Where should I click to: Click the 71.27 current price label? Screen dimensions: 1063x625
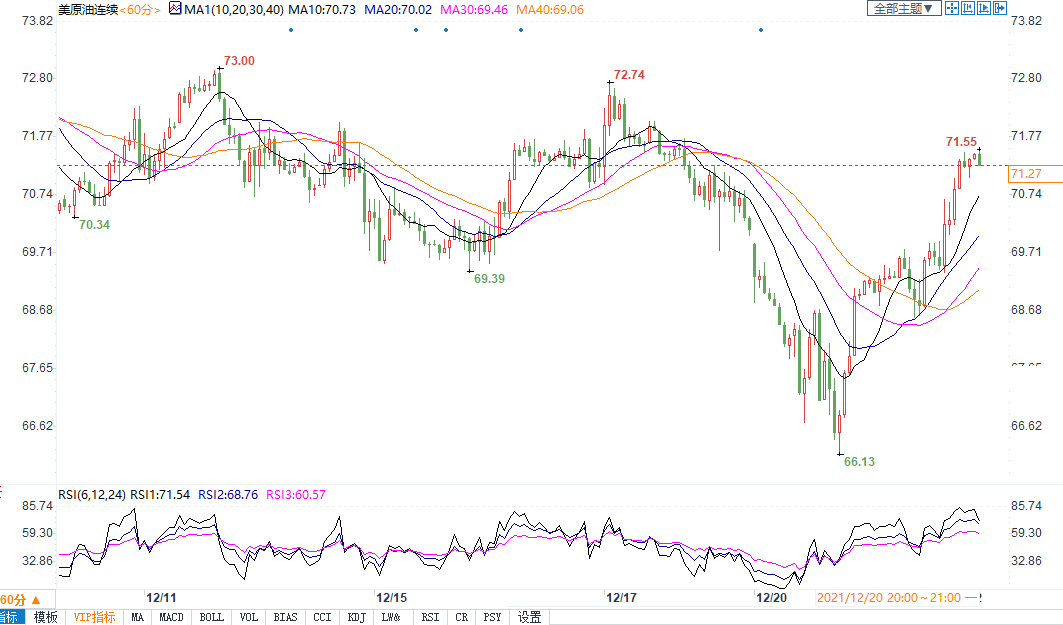[x=1026, y=174]
